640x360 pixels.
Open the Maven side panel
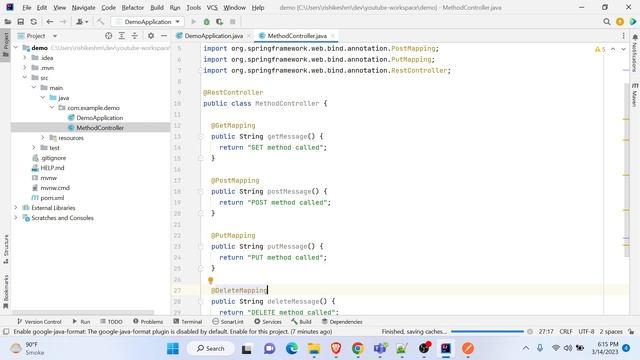(635, 95)
